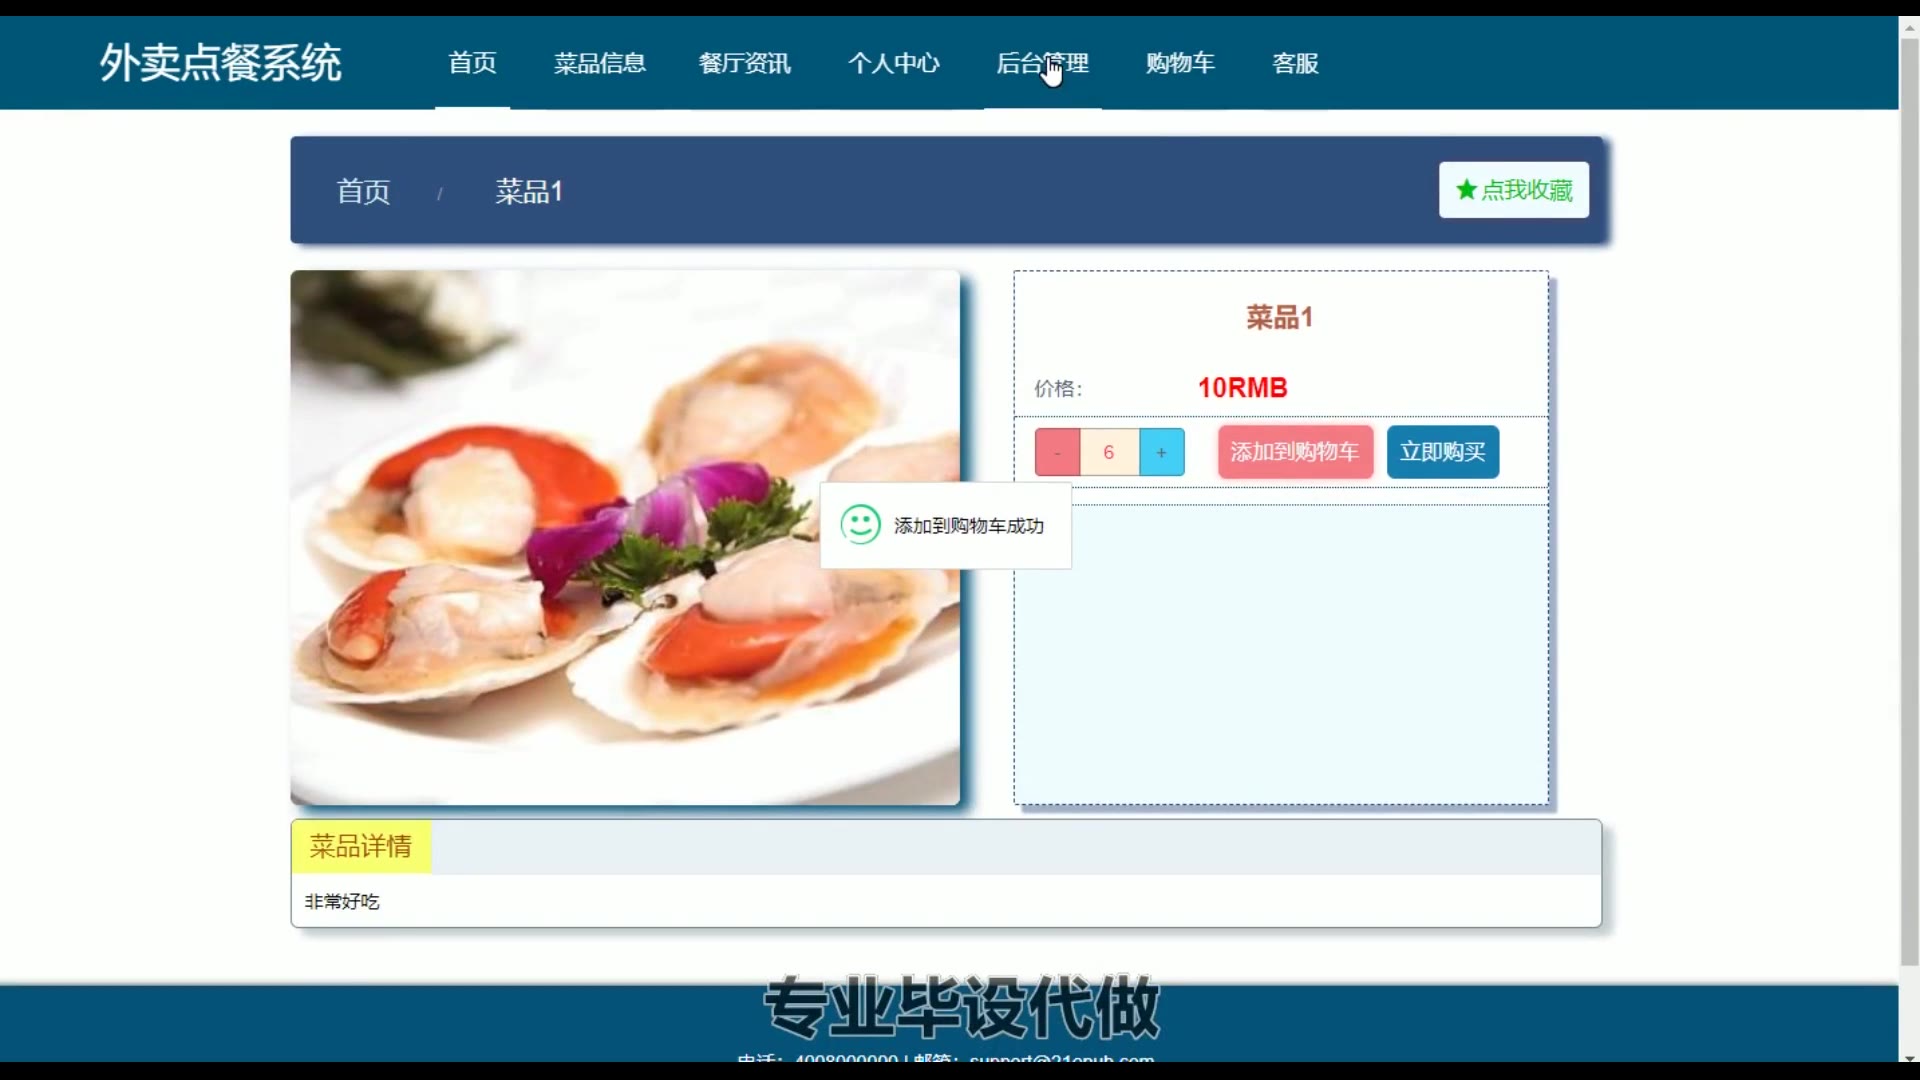
Task: Click the 外卖点餐系统 site logo title
Action: (x=220, y=63)
